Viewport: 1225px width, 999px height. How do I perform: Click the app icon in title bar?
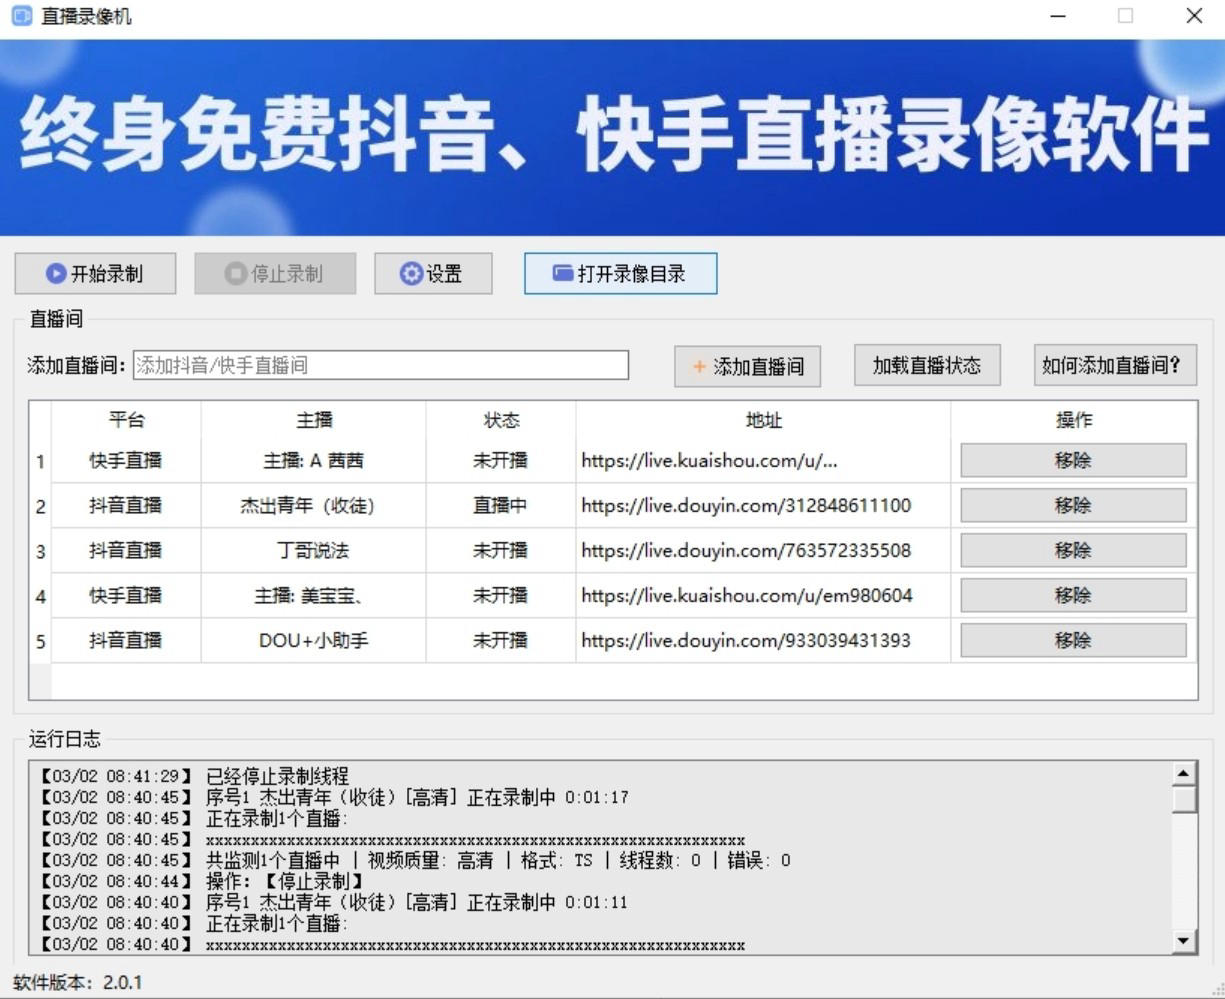point(21,16)
